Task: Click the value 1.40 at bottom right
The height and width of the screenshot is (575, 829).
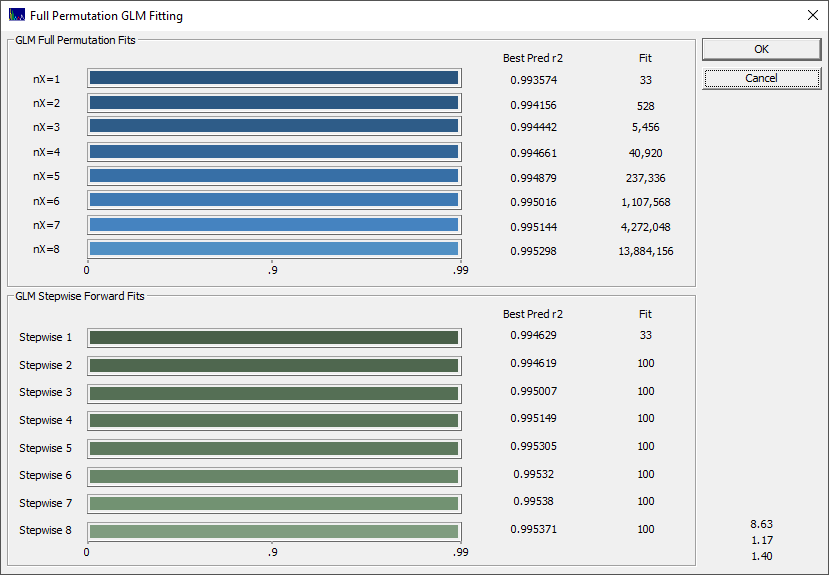Action: pos(761,556)
